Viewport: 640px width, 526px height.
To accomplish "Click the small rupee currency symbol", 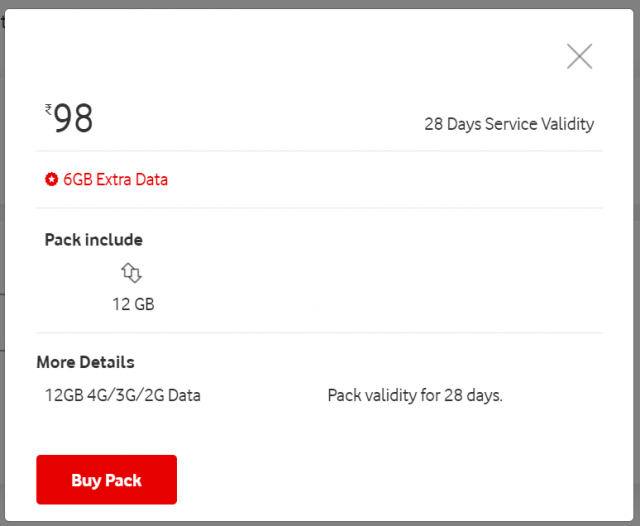I will (48, 109).
